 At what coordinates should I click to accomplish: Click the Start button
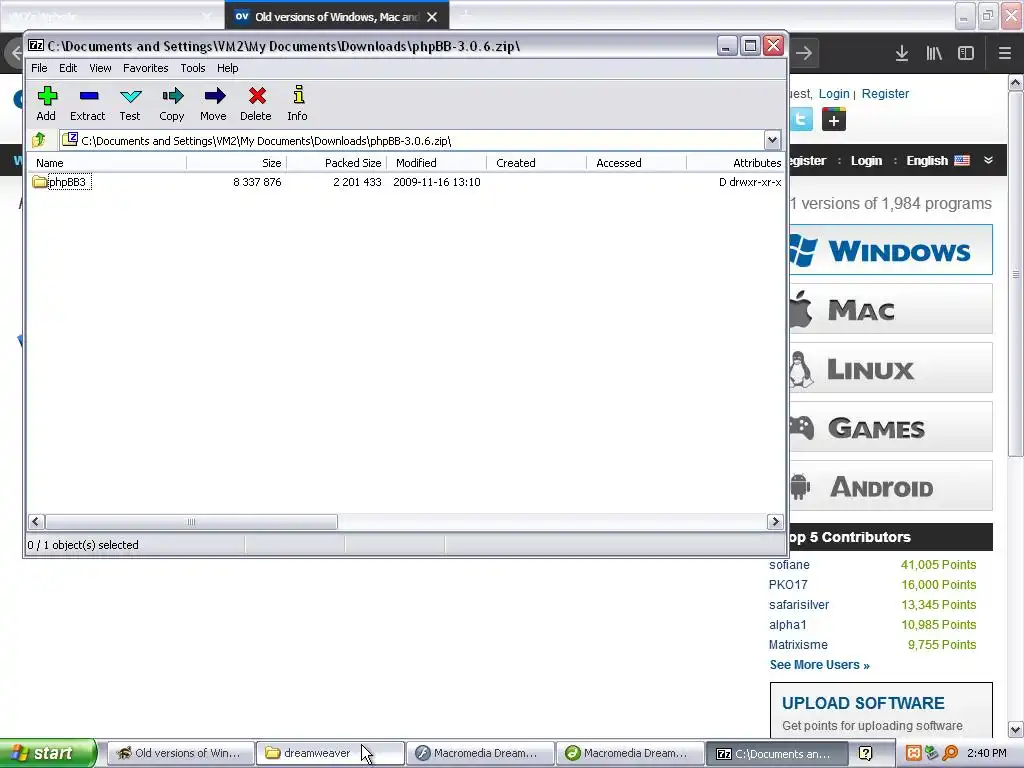coord(48,754)
